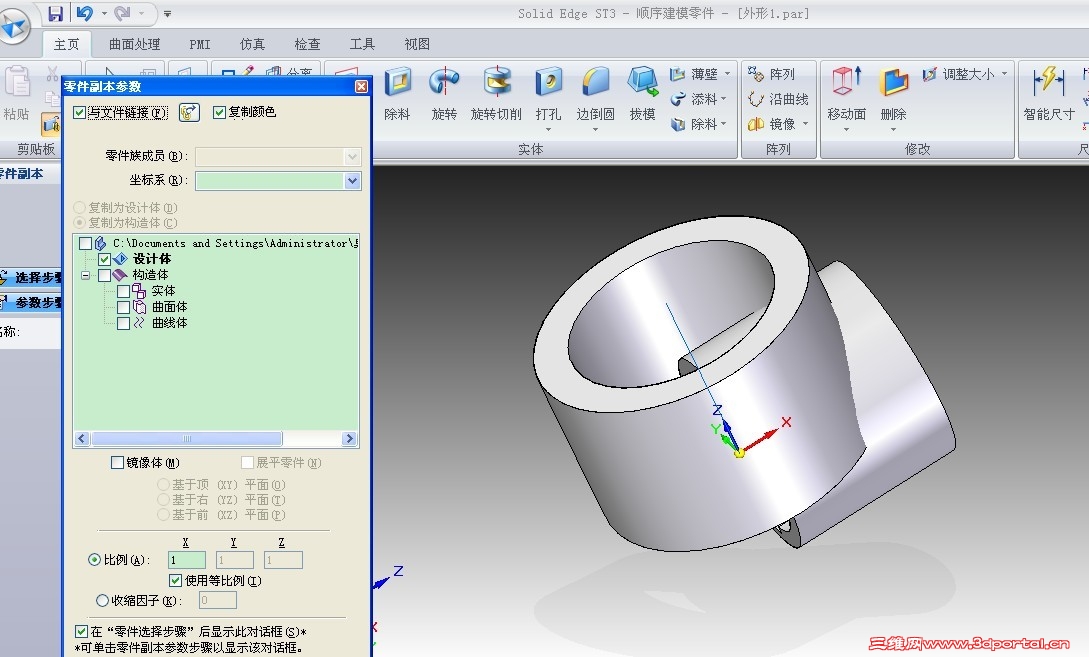Screen dimensions: 1089x657
Task: Check the 曲面体 checkbox
Action: 123,307
